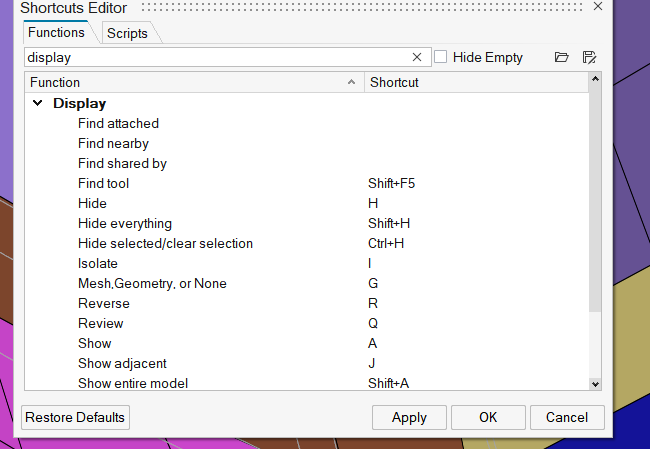This screenshot has width=650, height=449.
Task: Select the Find attached row
Action: click(307, 124)
